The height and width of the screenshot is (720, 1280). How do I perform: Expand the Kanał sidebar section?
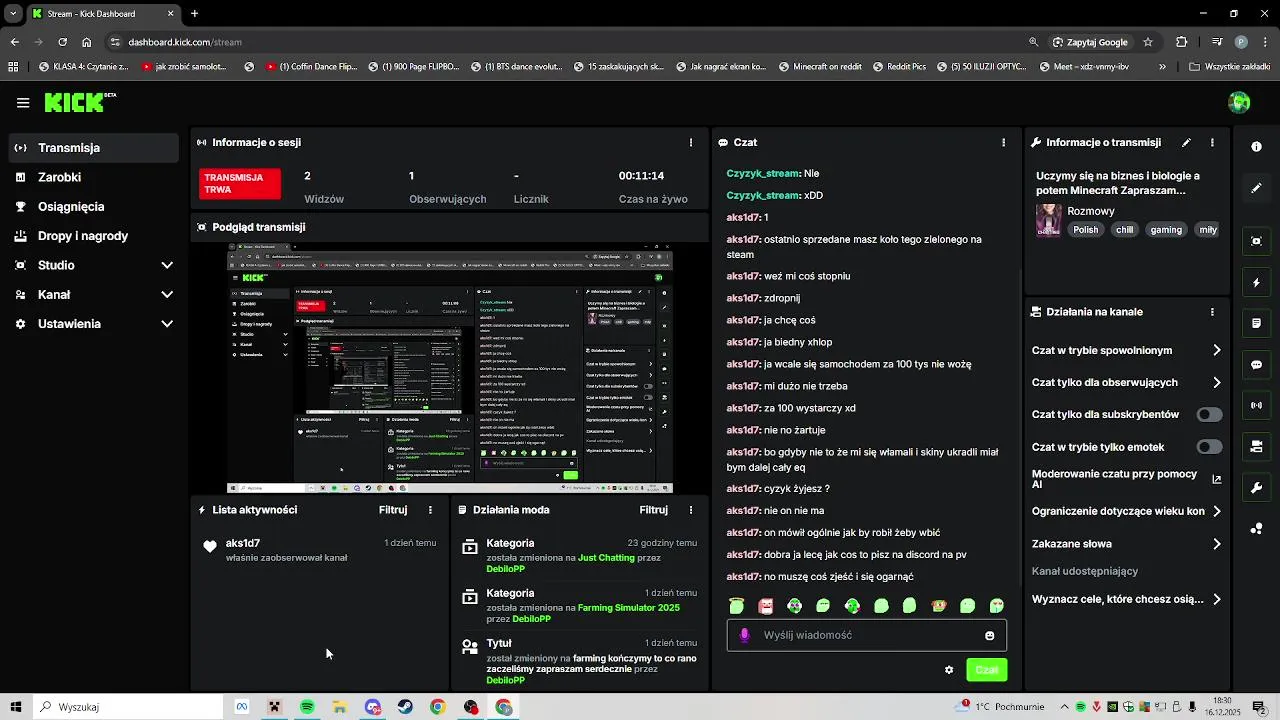(x=94, y=294)
